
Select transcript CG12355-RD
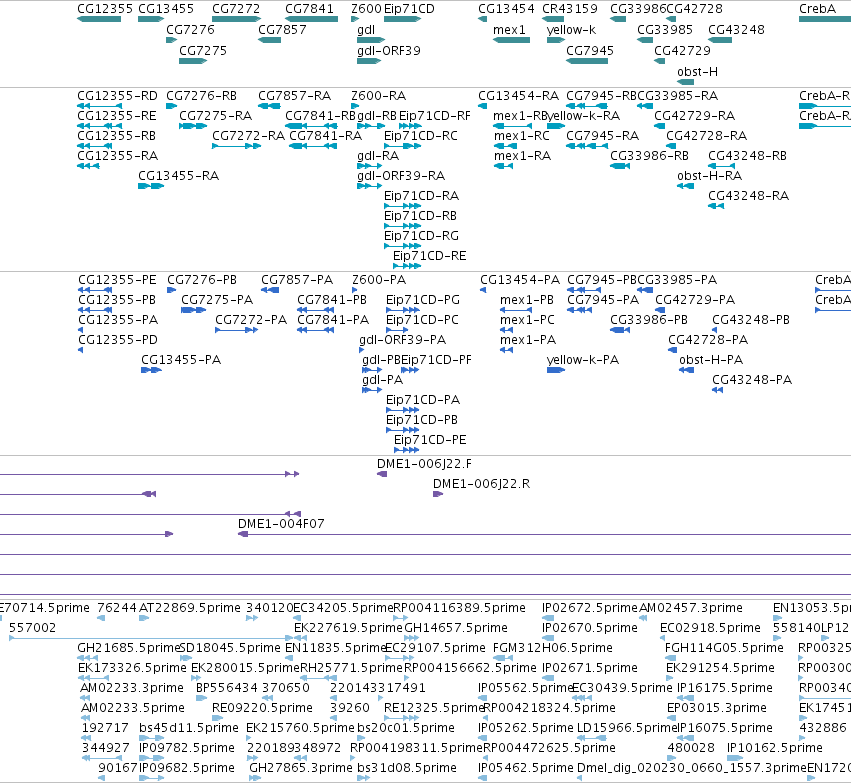click(117, 96)
